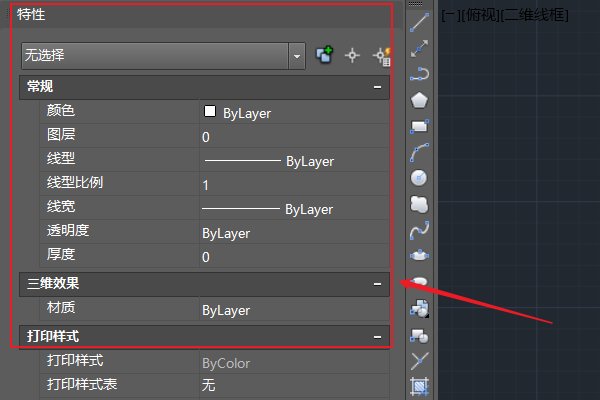
Task: Select the Arc tool
Action: coord(419,152)
